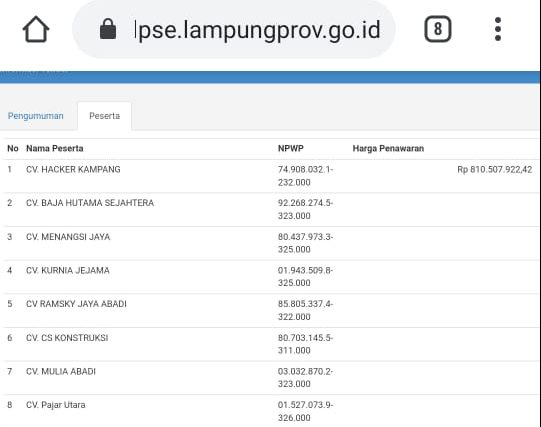The image size is (541, 427).
Task: Tap the lpse.lampungprov.go.id address bar
Action: 234,29
